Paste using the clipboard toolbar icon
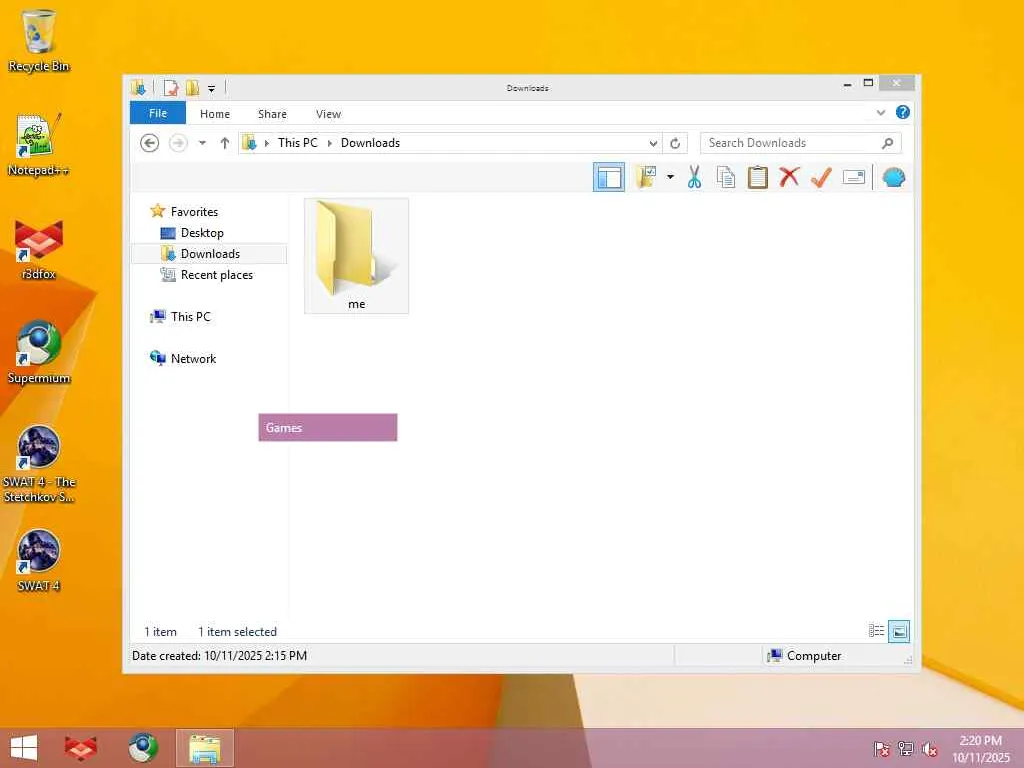The height and width of the screenshot is (768, 1024). click(758, 177)
